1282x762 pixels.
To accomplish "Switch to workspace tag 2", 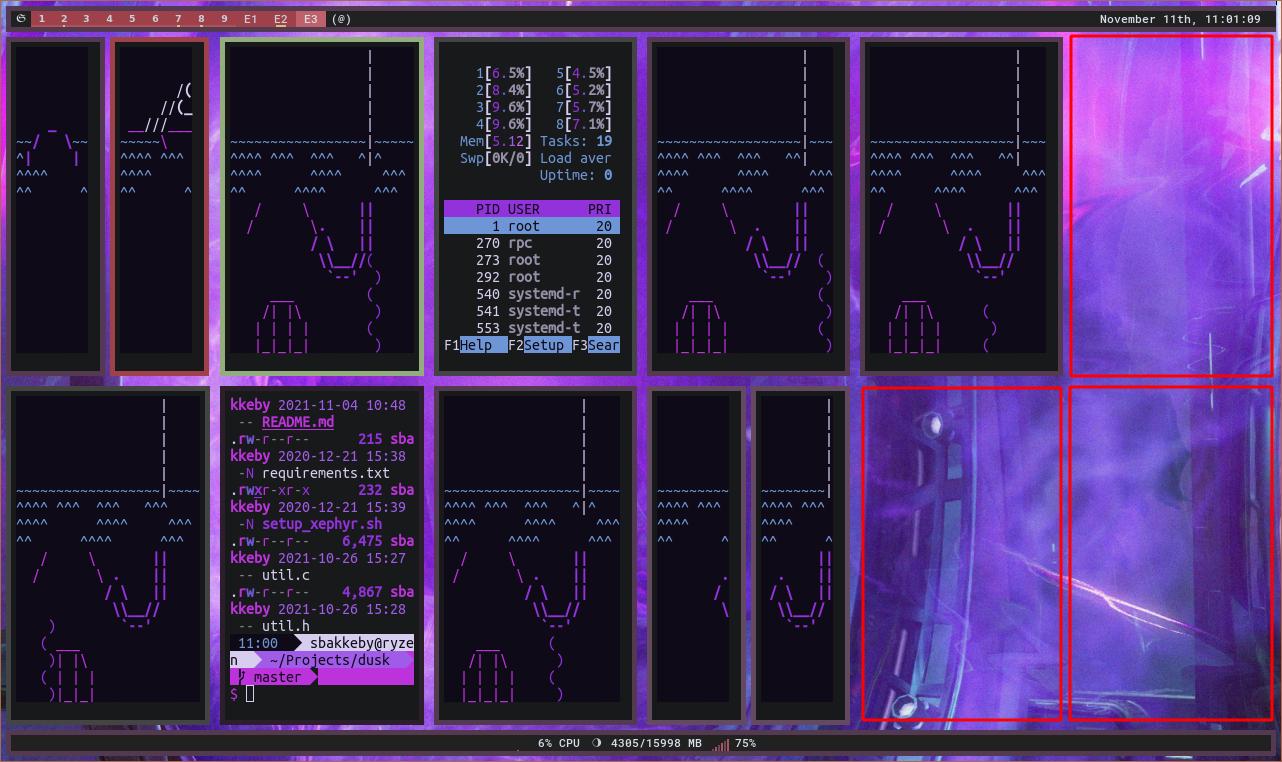I will click(x=64, y=19).
